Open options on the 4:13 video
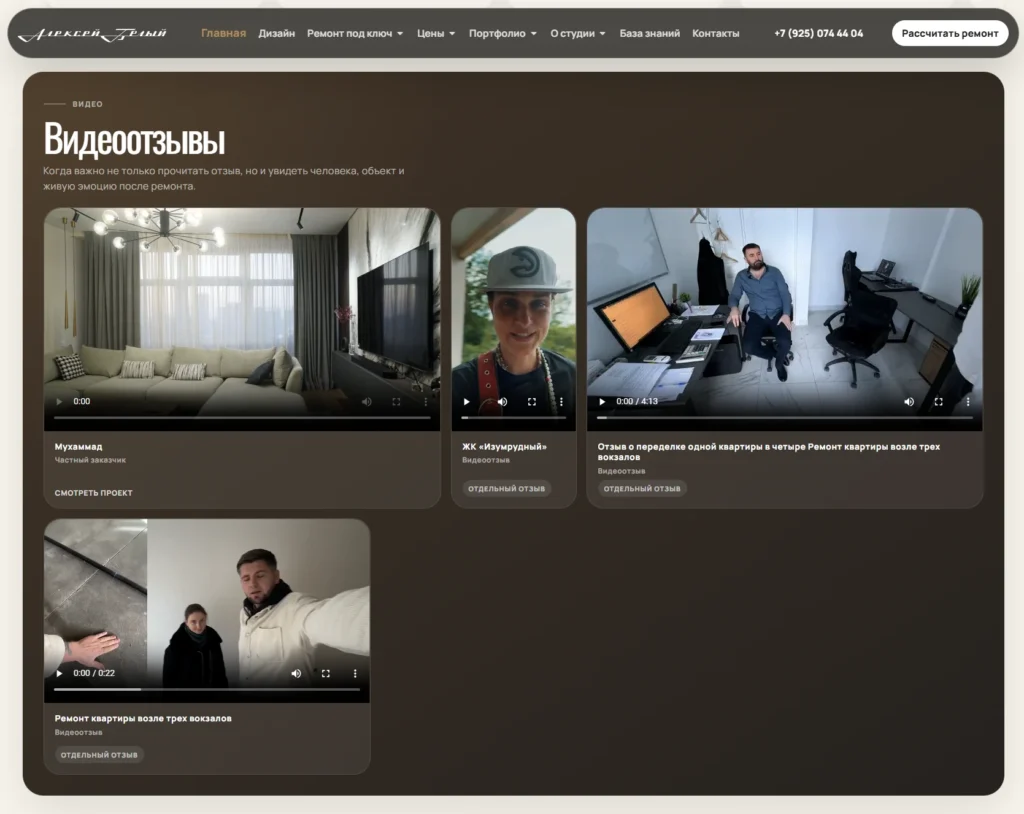Screen dimensions: 1024x814 (x=968, y=402)
